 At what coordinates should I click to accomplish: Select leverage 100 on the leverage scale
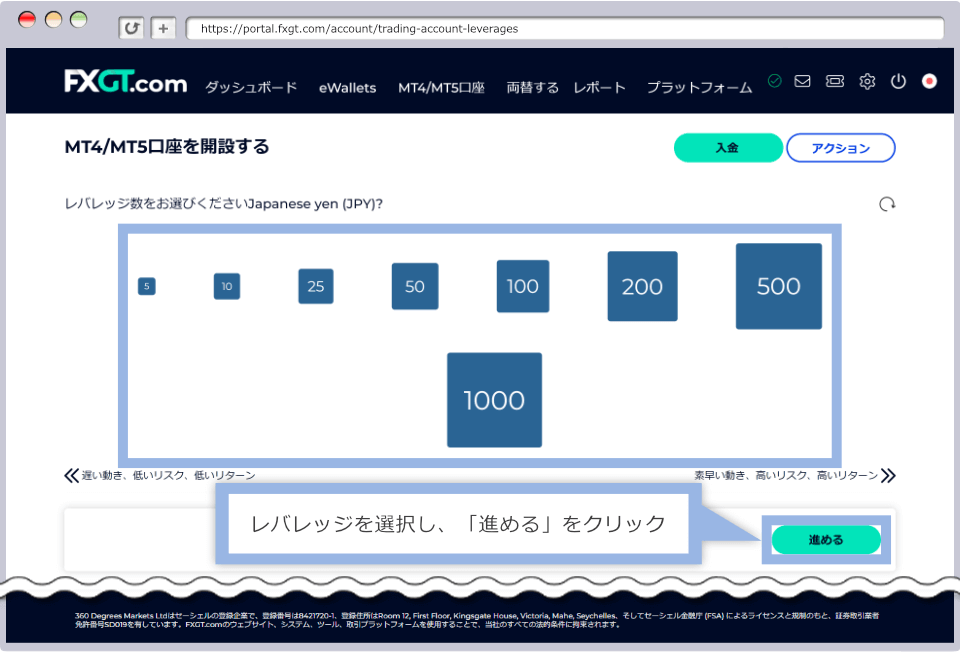pos(522,286)
